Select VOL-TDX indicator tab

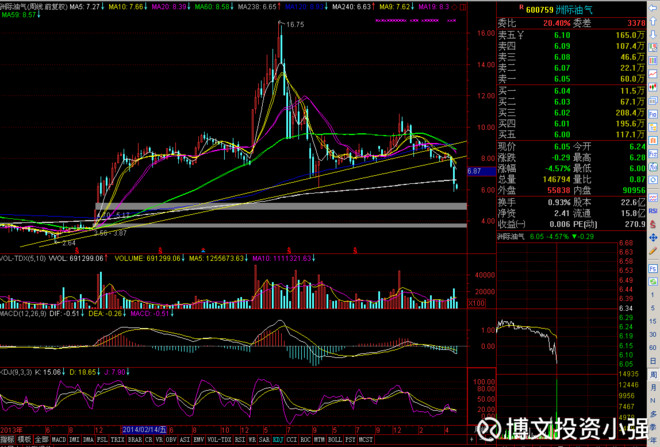(x=219, y=440)
